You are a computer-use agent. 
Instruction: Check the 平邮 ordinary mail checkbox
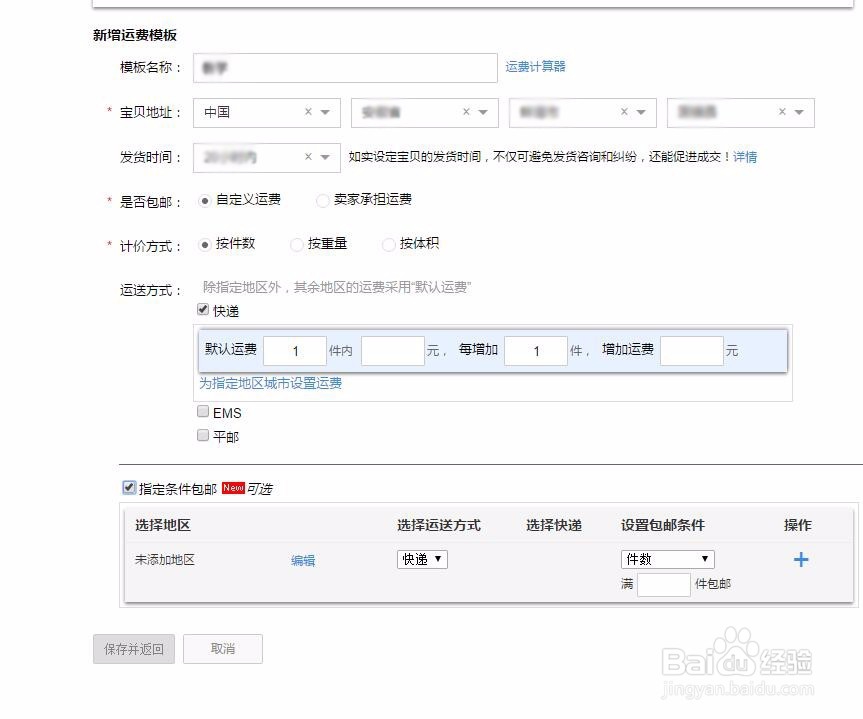[203, 434]
